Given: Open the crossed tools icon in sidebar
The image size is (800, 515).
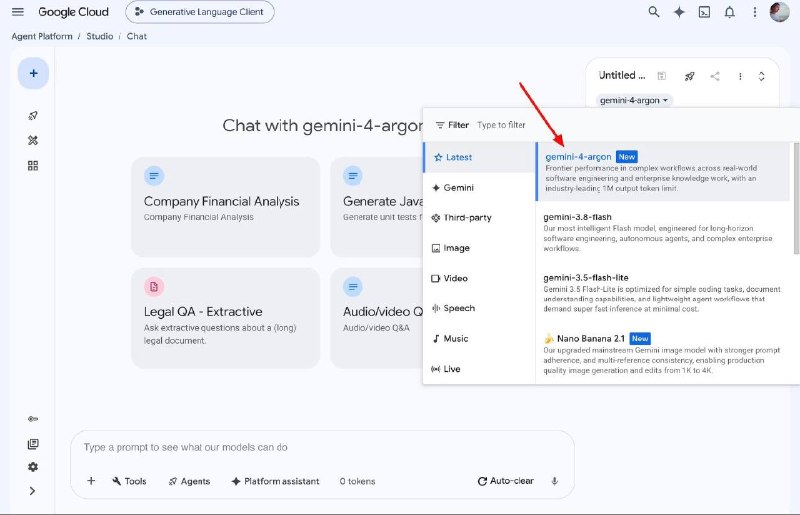Looking at the screenshot, I should tap(33, 140).
